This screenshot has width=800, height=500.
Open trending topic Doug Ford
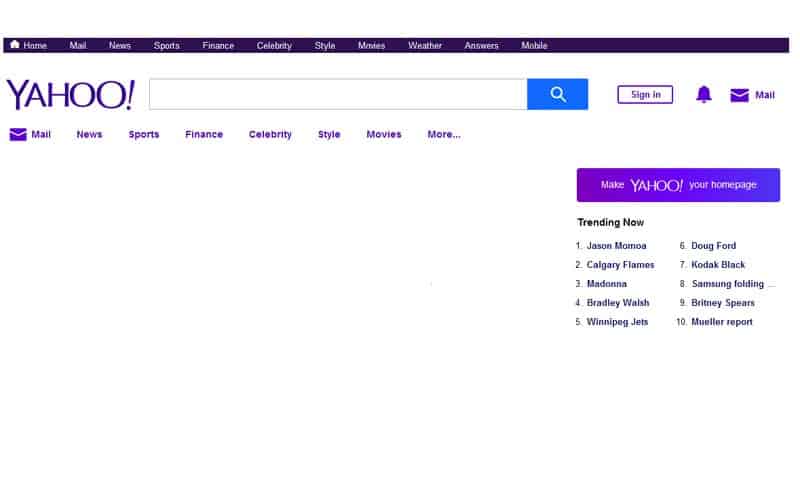click(x=713, y=245)
